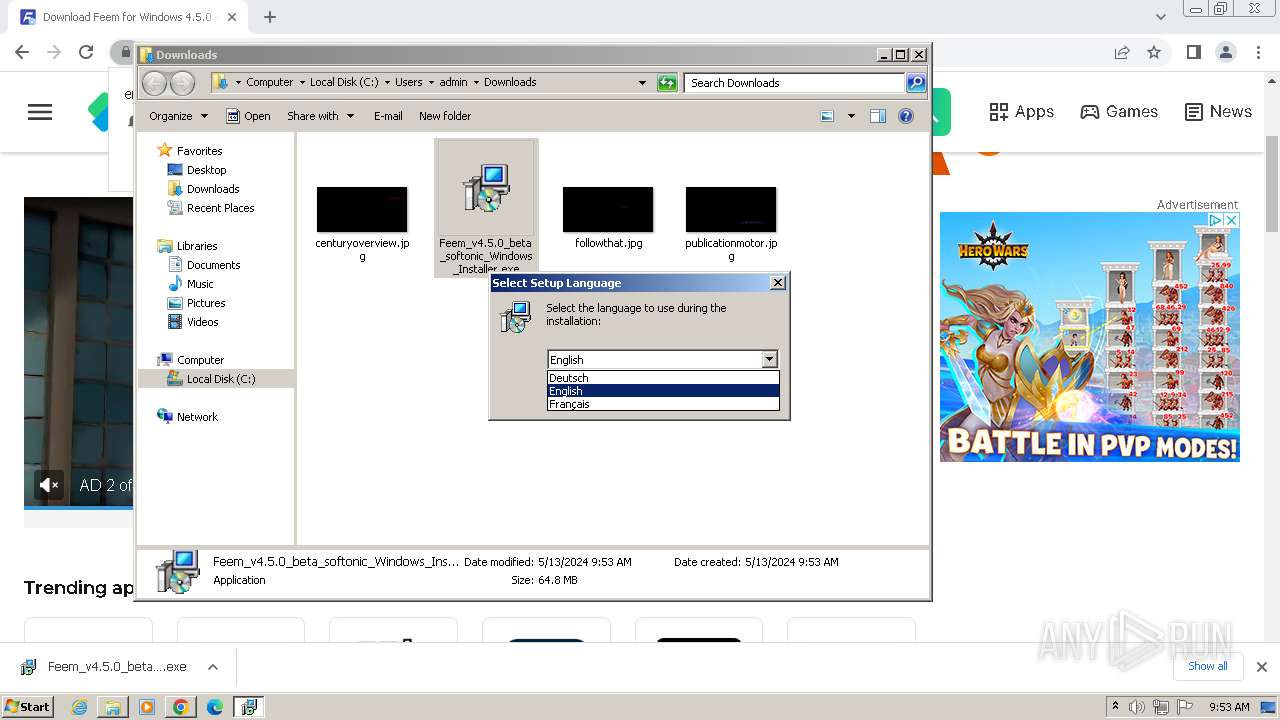Viewport: 1280px width, 720px height.
Task: Open the Organize menu in Downloads window
Action: [178, 116]
